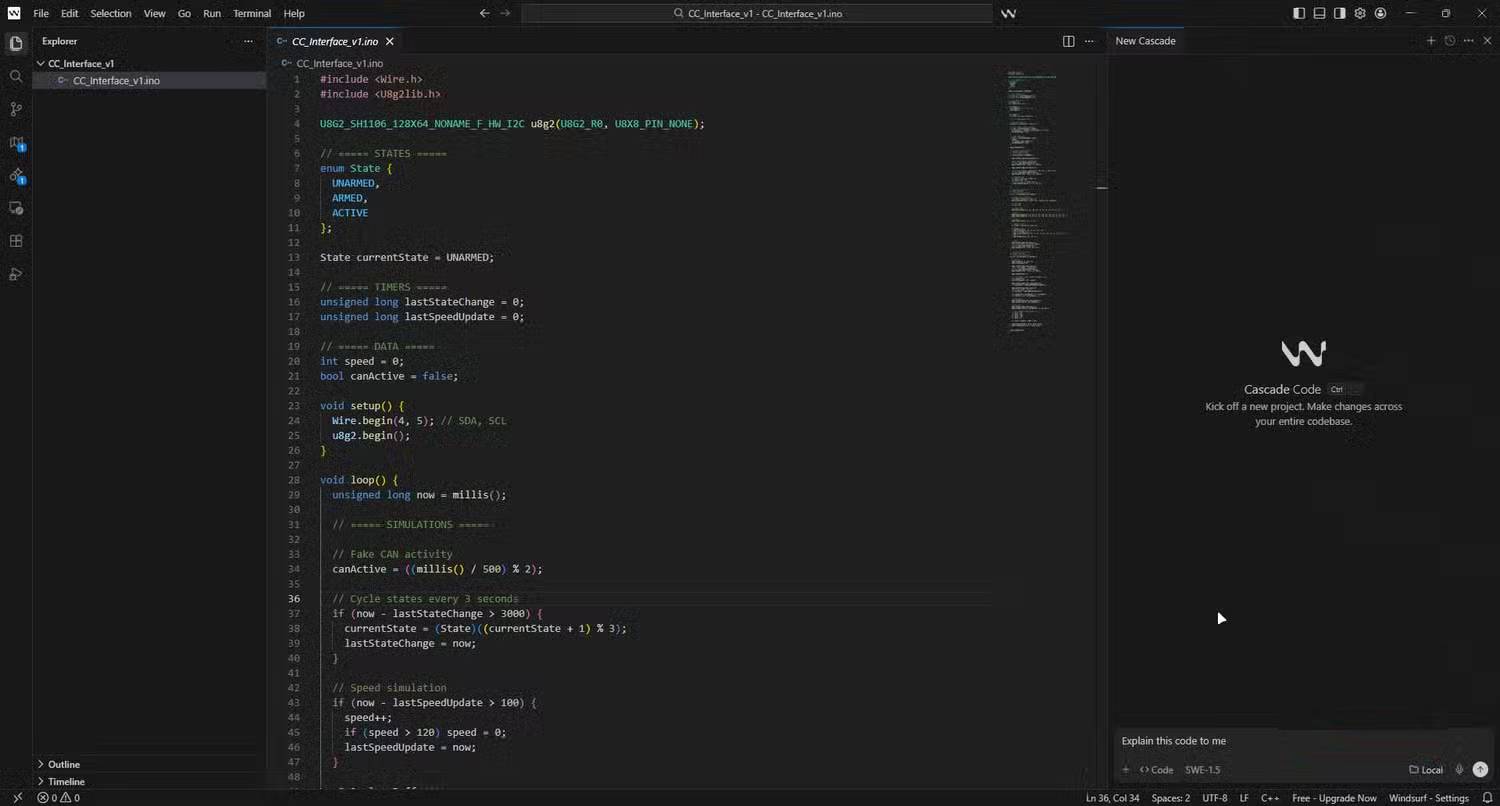Send the Cascade message with arrow button

(x=1480, y=769)
